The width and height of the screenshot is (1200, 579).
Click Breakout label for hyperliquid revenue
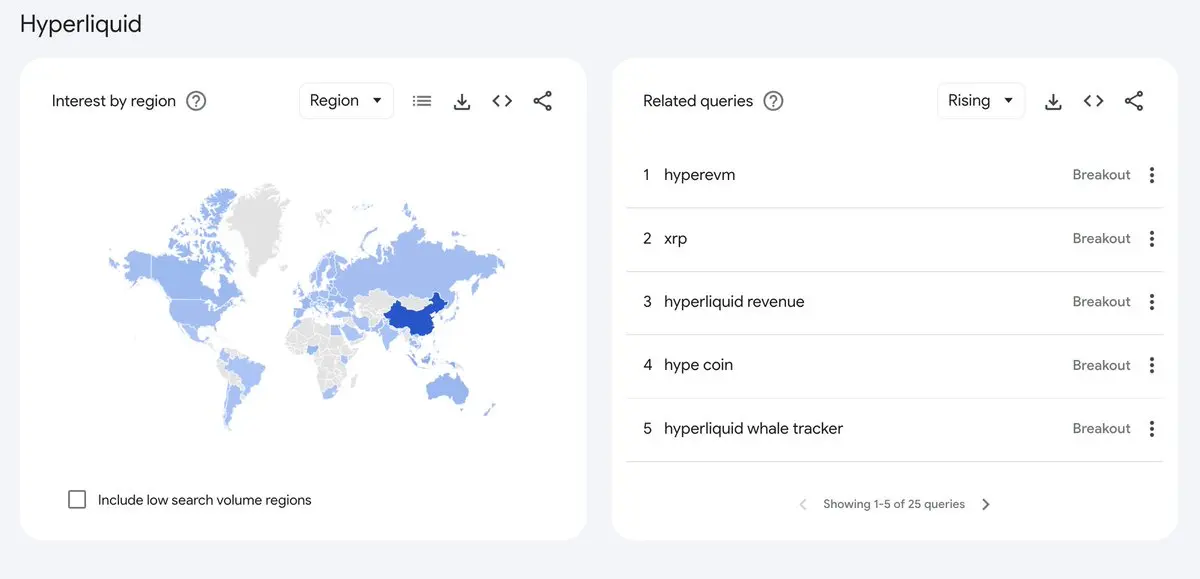tap(1101, 302)
